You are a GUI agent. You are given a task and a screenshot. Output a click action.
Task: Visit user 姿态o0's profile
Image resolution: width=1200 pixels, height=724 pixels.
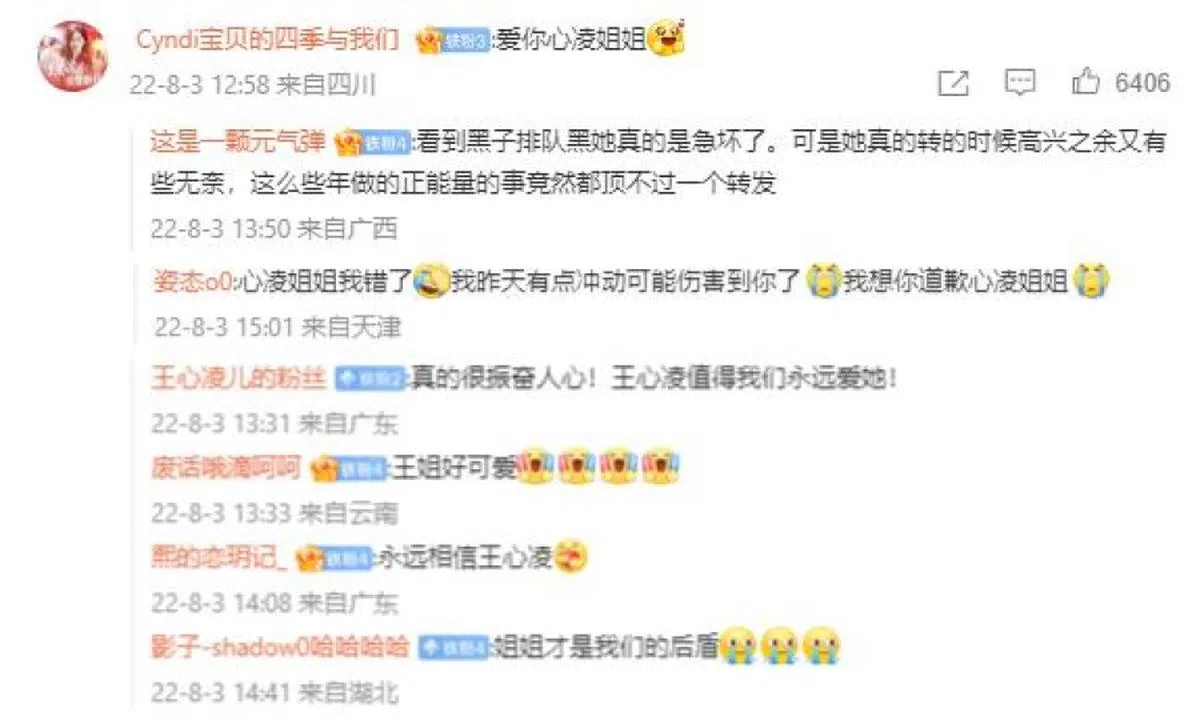click(192, 283)
